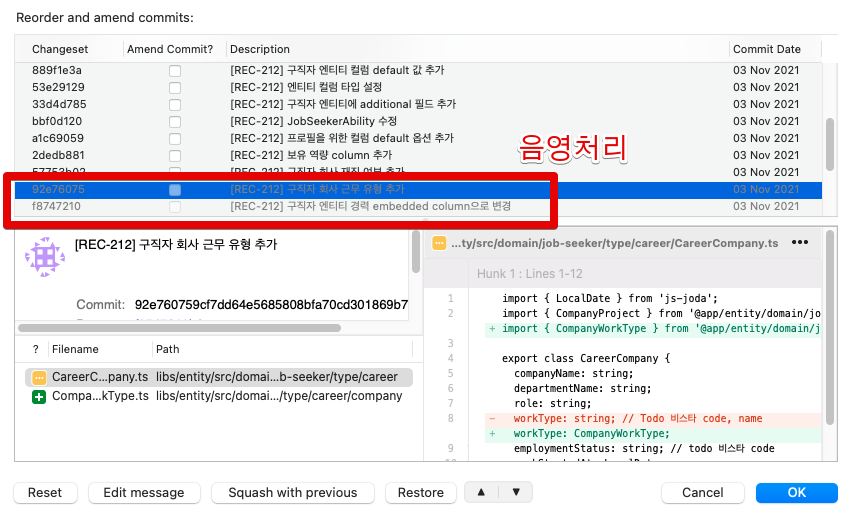Click the added file icon beside Compa...kType.ts
This screenshot has width=846, height=515.
(39, 397)
